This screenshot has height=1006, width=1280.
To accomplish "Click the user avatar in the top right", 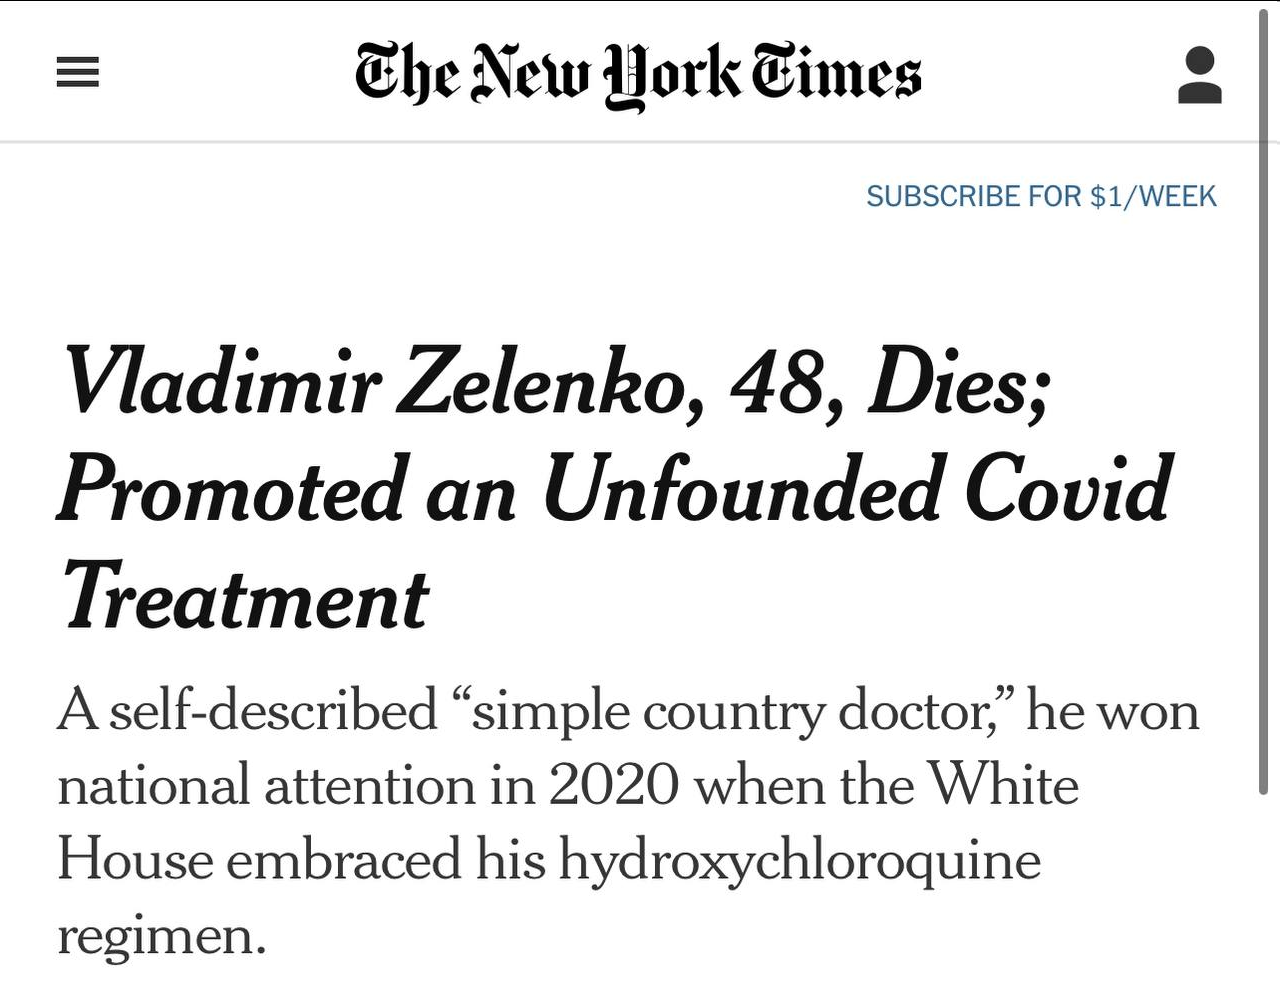I will (x=1201, y=72).
